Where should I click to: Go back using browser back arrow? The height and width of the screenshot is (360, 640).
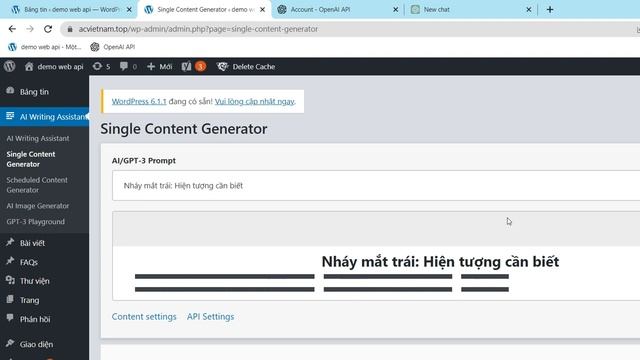12,29
